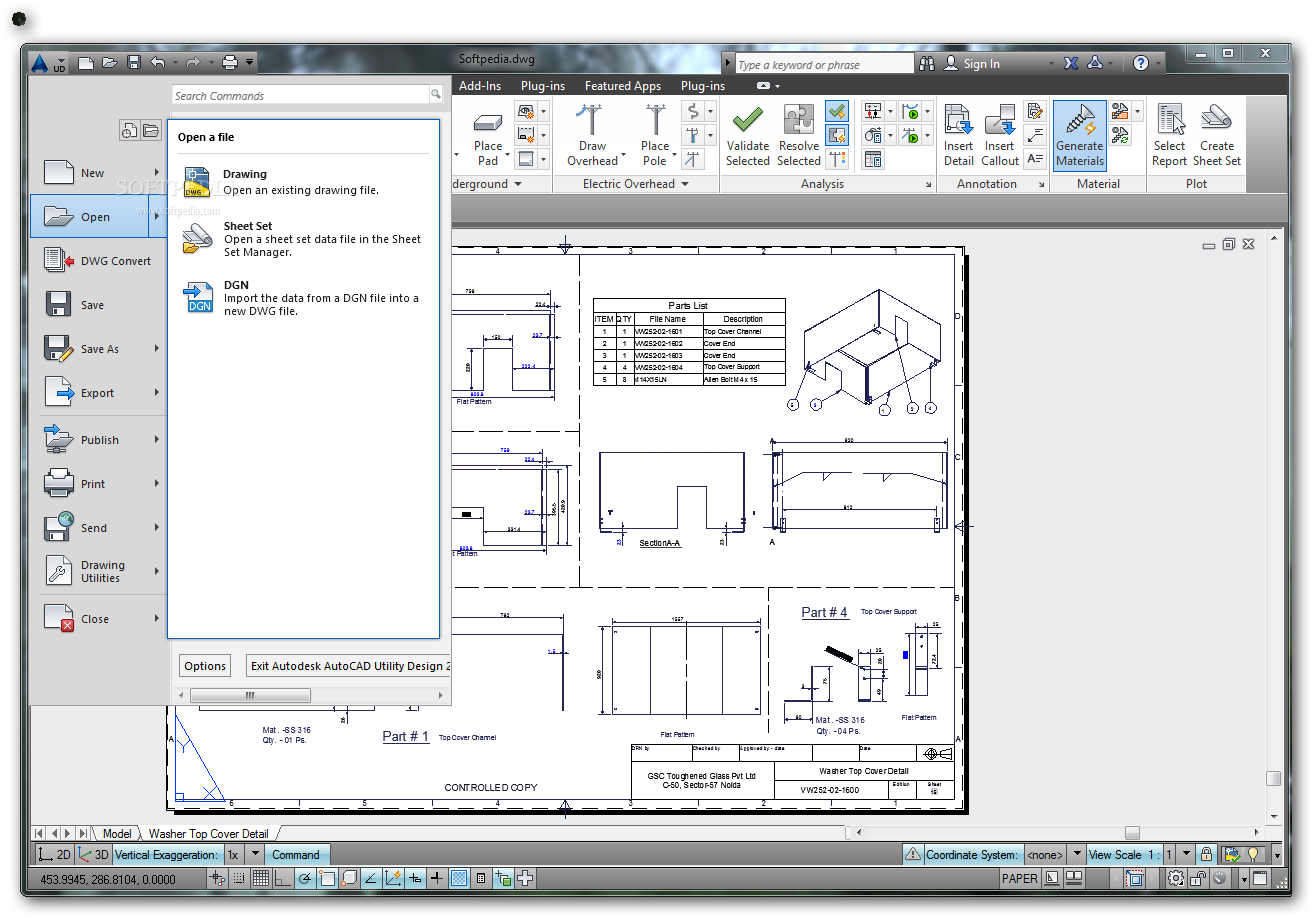Click Sign In in title bar
1312x917 pixels.
981,64
